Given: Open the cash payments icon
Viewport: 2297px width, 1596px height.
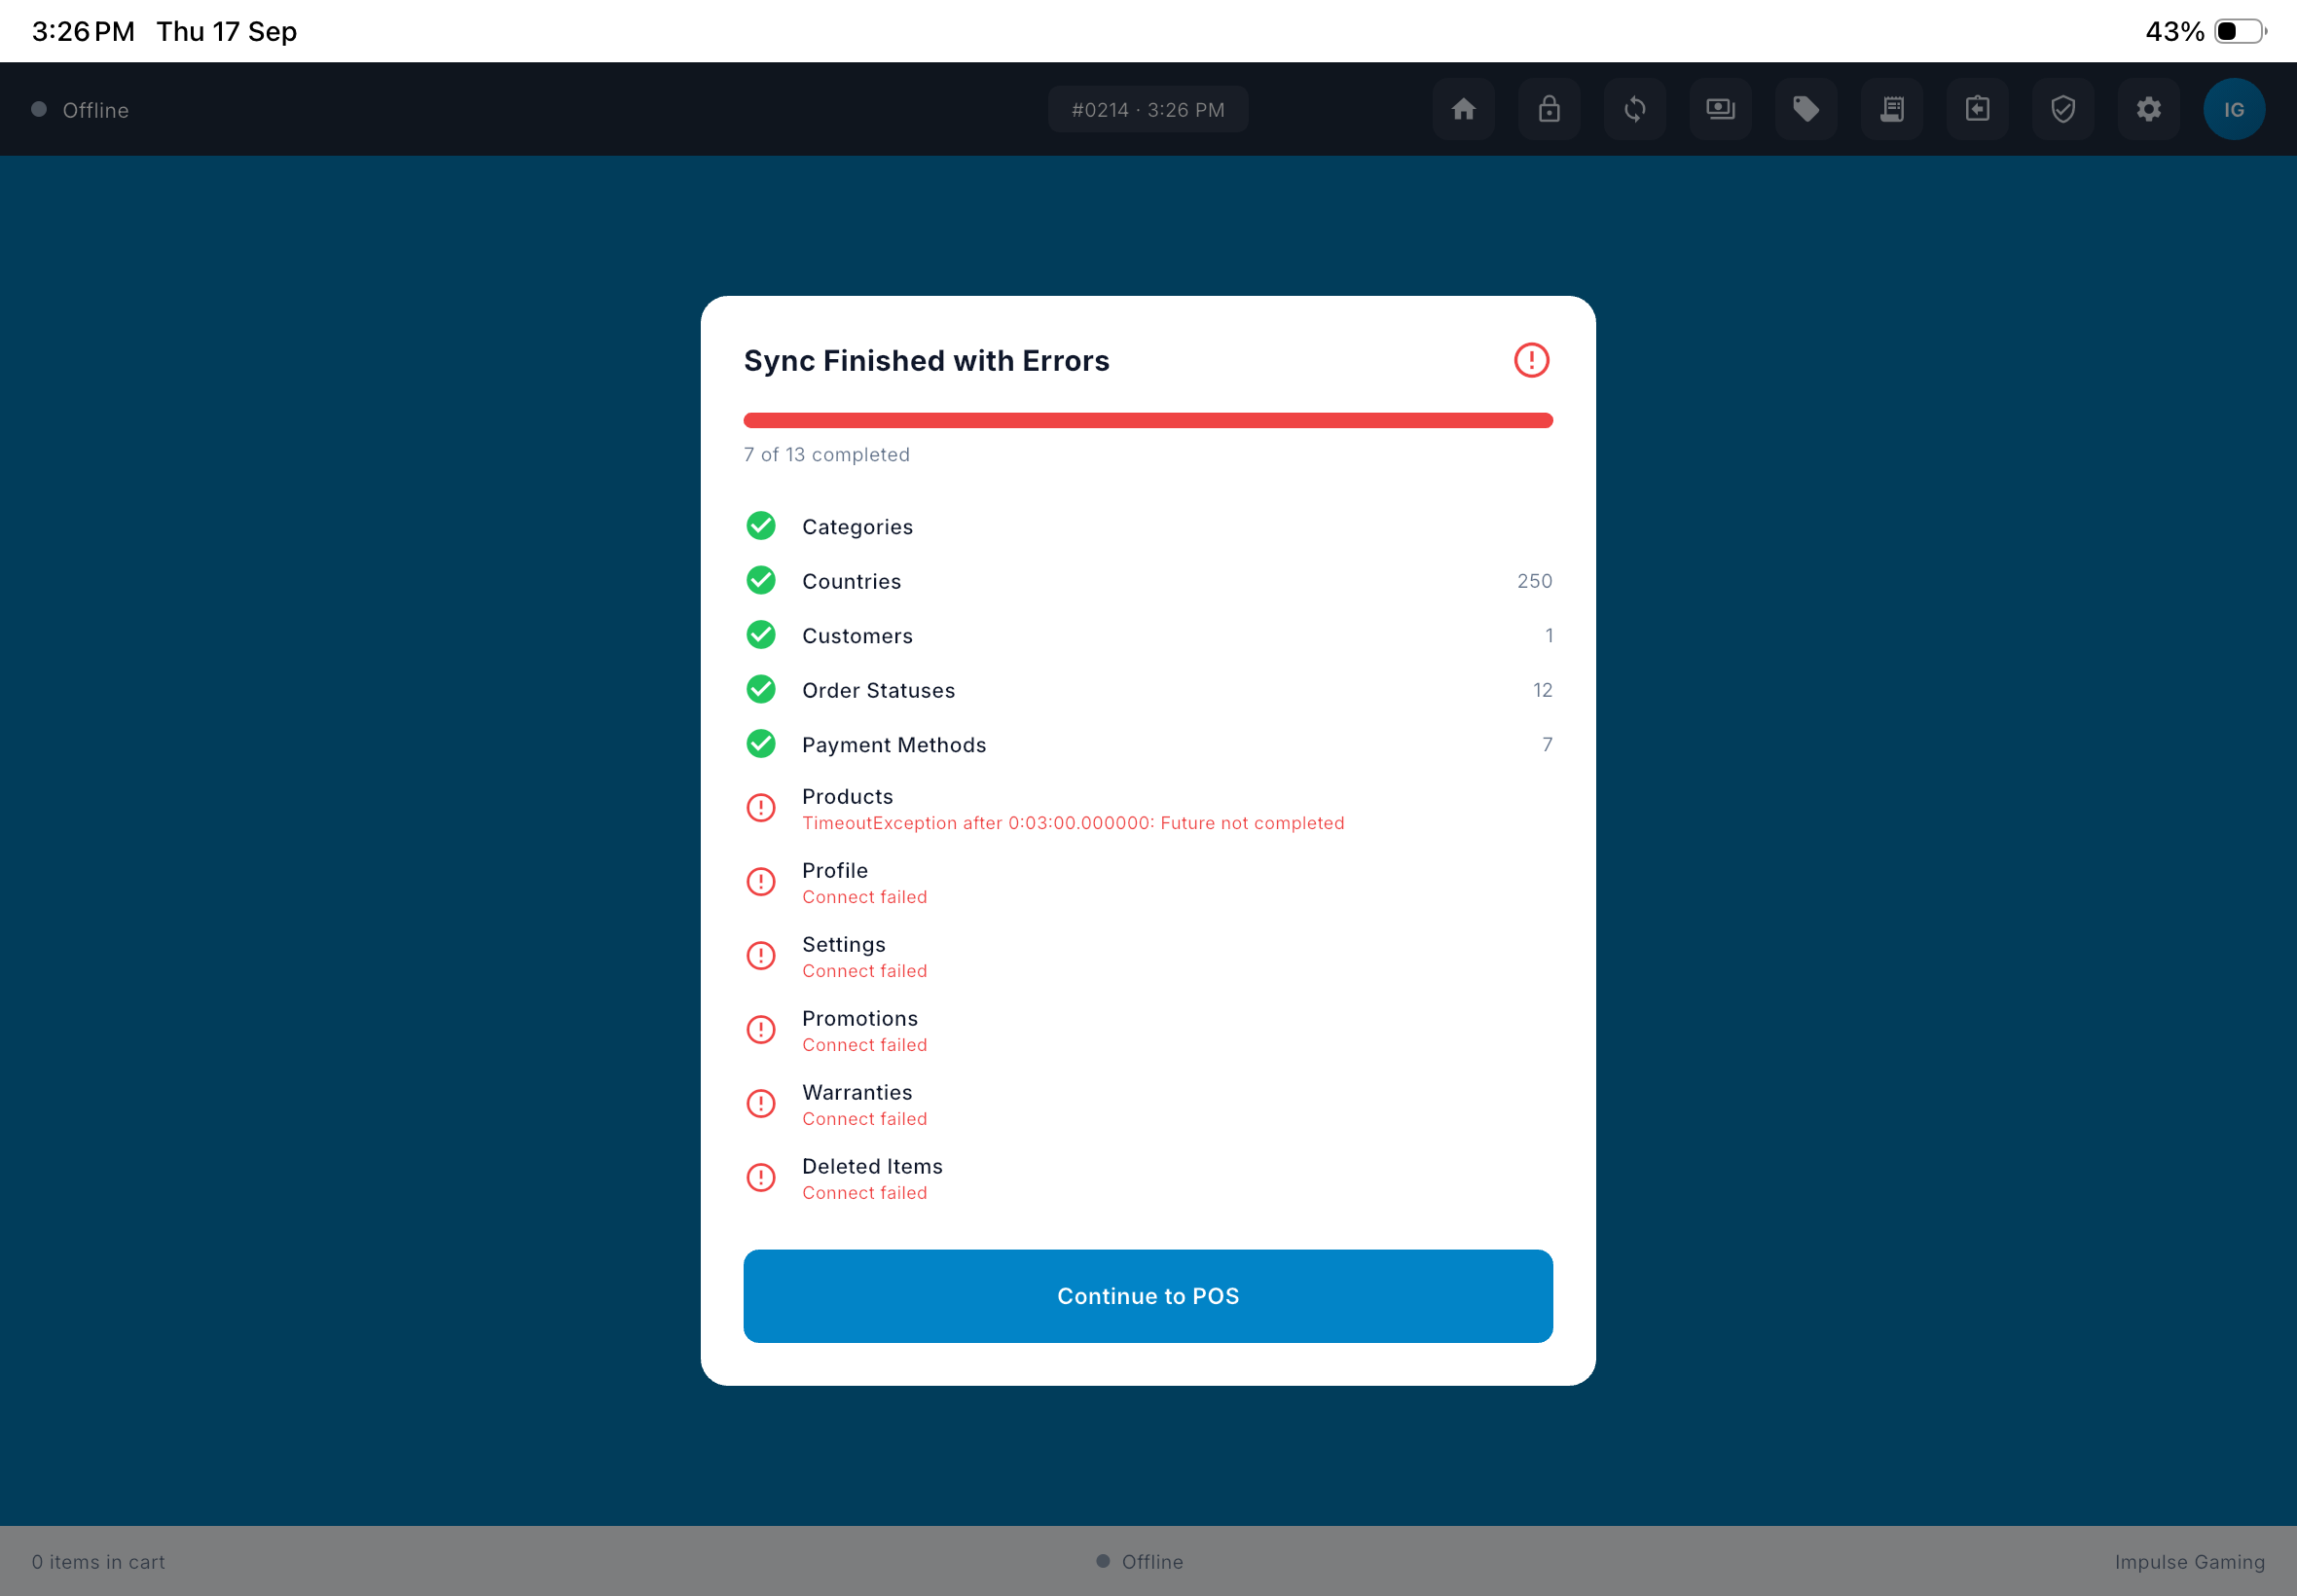Looking at the screenshot, I should [x=1720, y=109].
